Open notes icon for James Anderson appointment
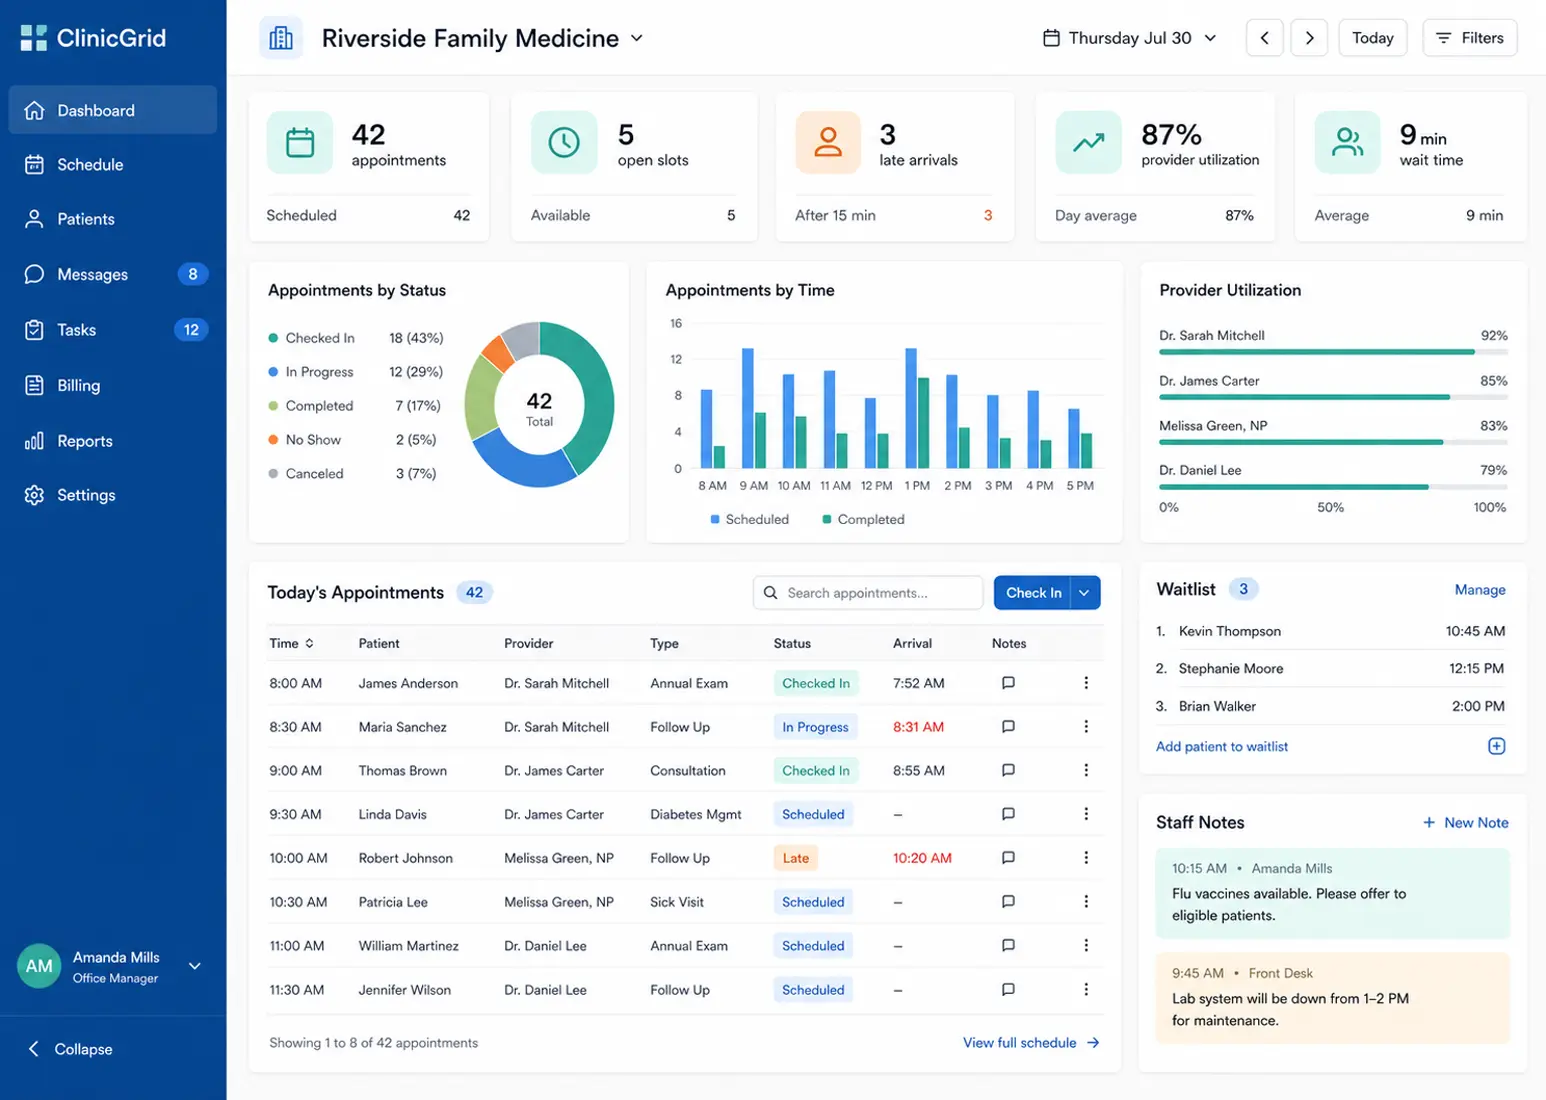 (1008, 683)
